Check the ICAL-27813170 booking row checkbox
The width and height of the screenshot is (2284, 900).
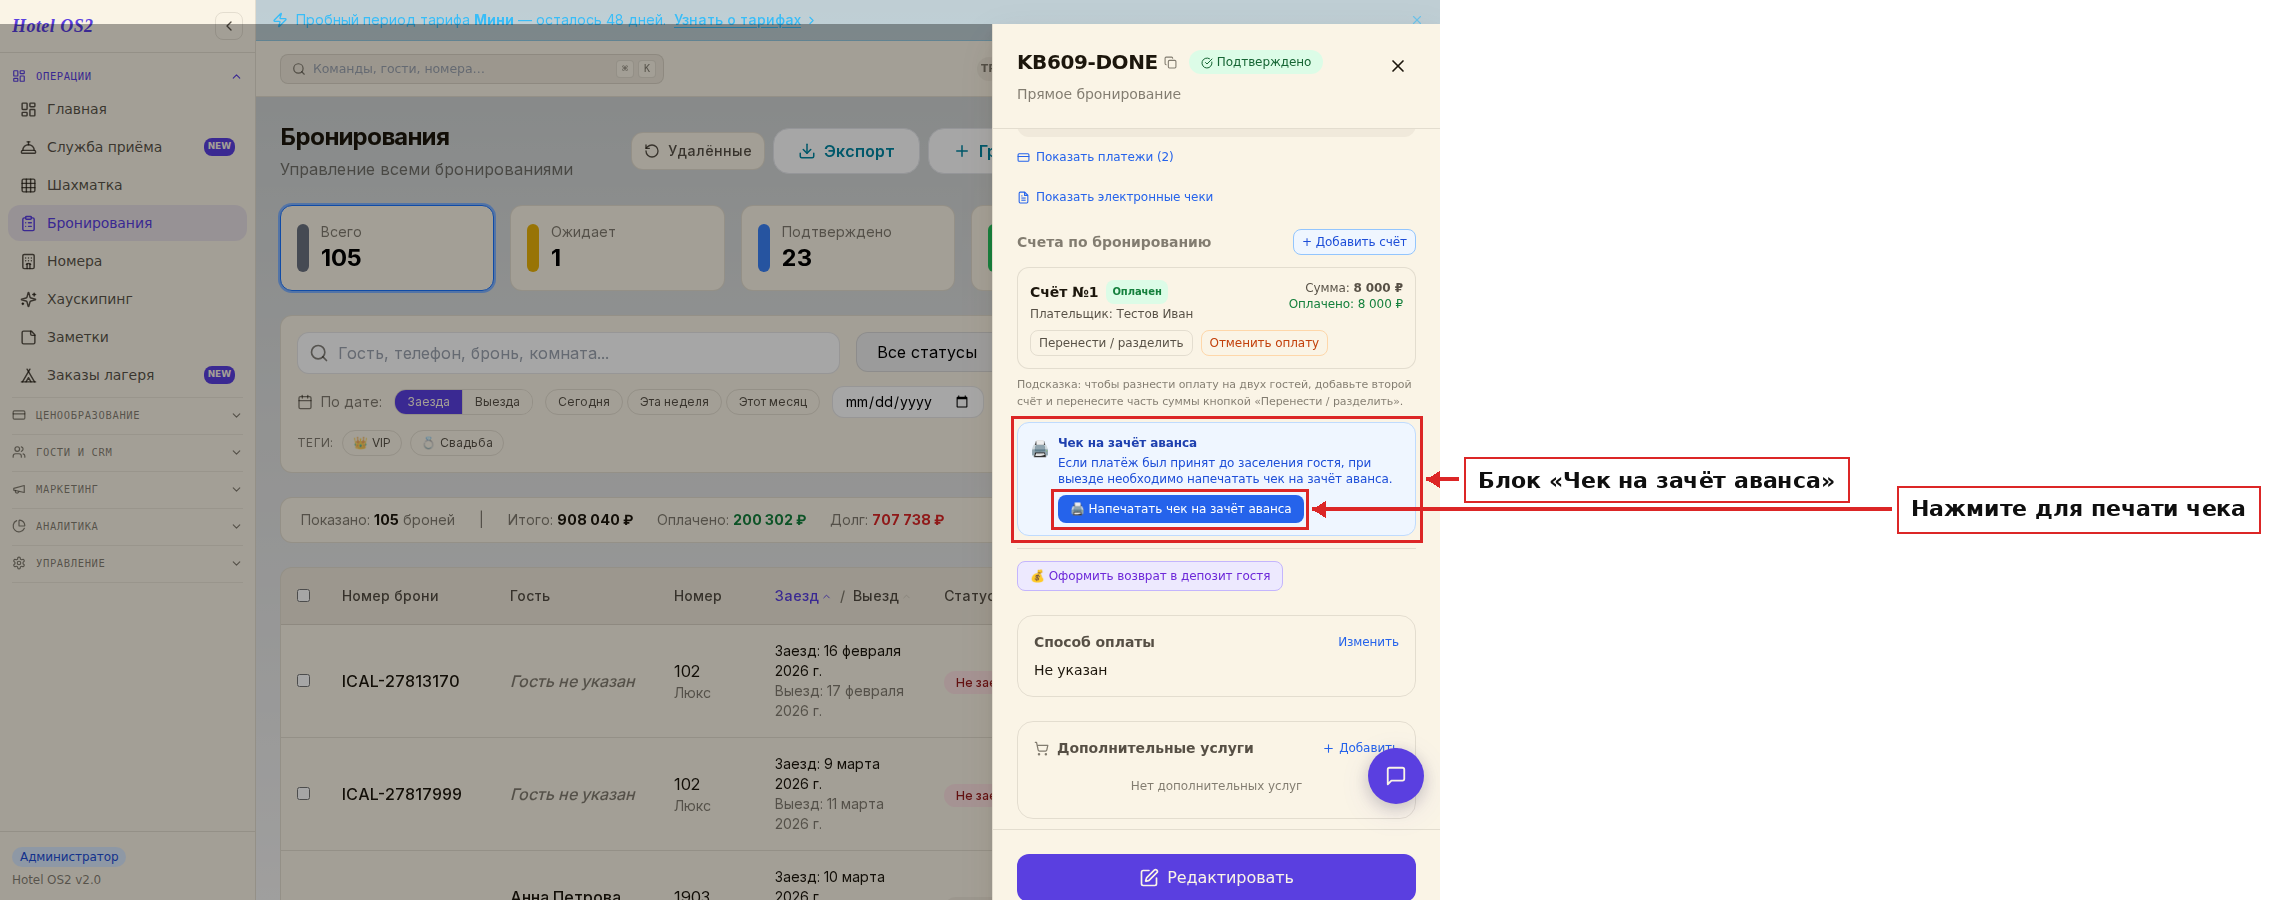coord(304,681)
